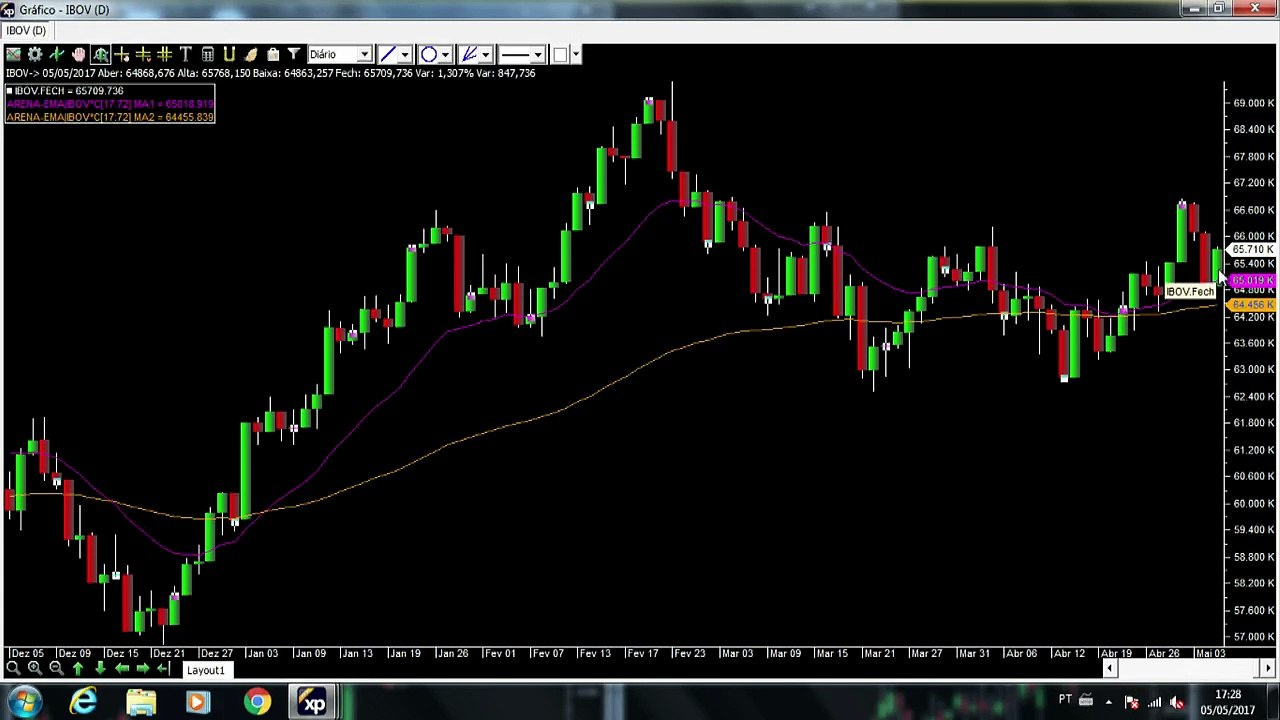Click the horizontal scrollbar left arrow
This screenshot has height=720, width=1280.
click(x=1109, y=668)
